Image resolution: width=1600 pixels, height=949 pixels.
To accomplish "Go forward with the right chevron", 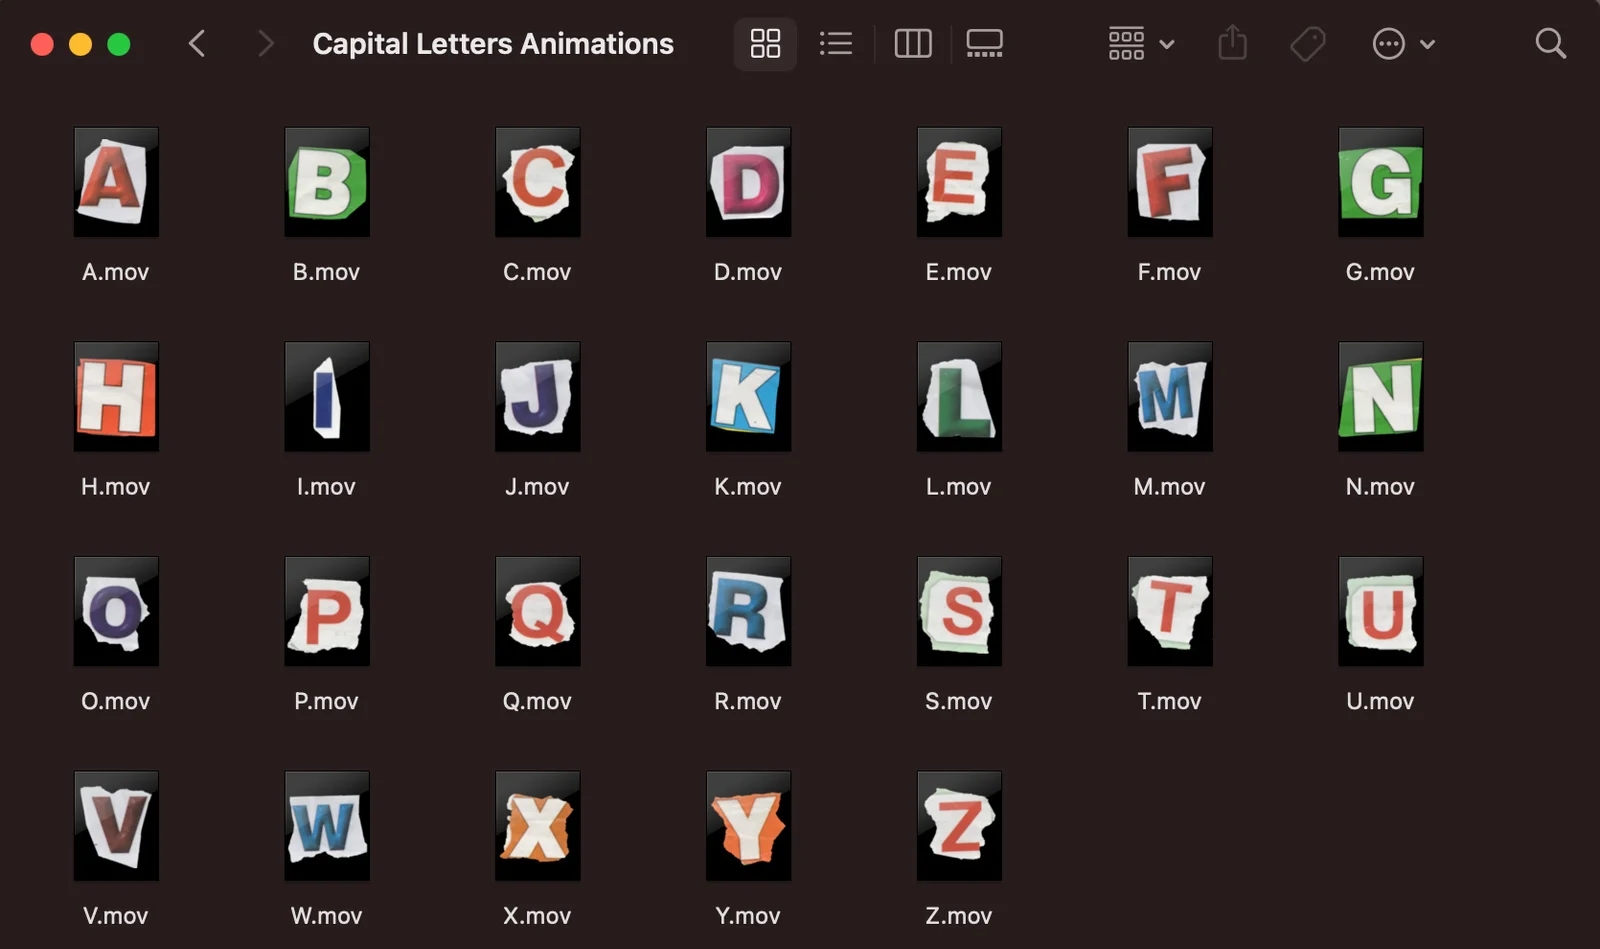I will point(265,44).
